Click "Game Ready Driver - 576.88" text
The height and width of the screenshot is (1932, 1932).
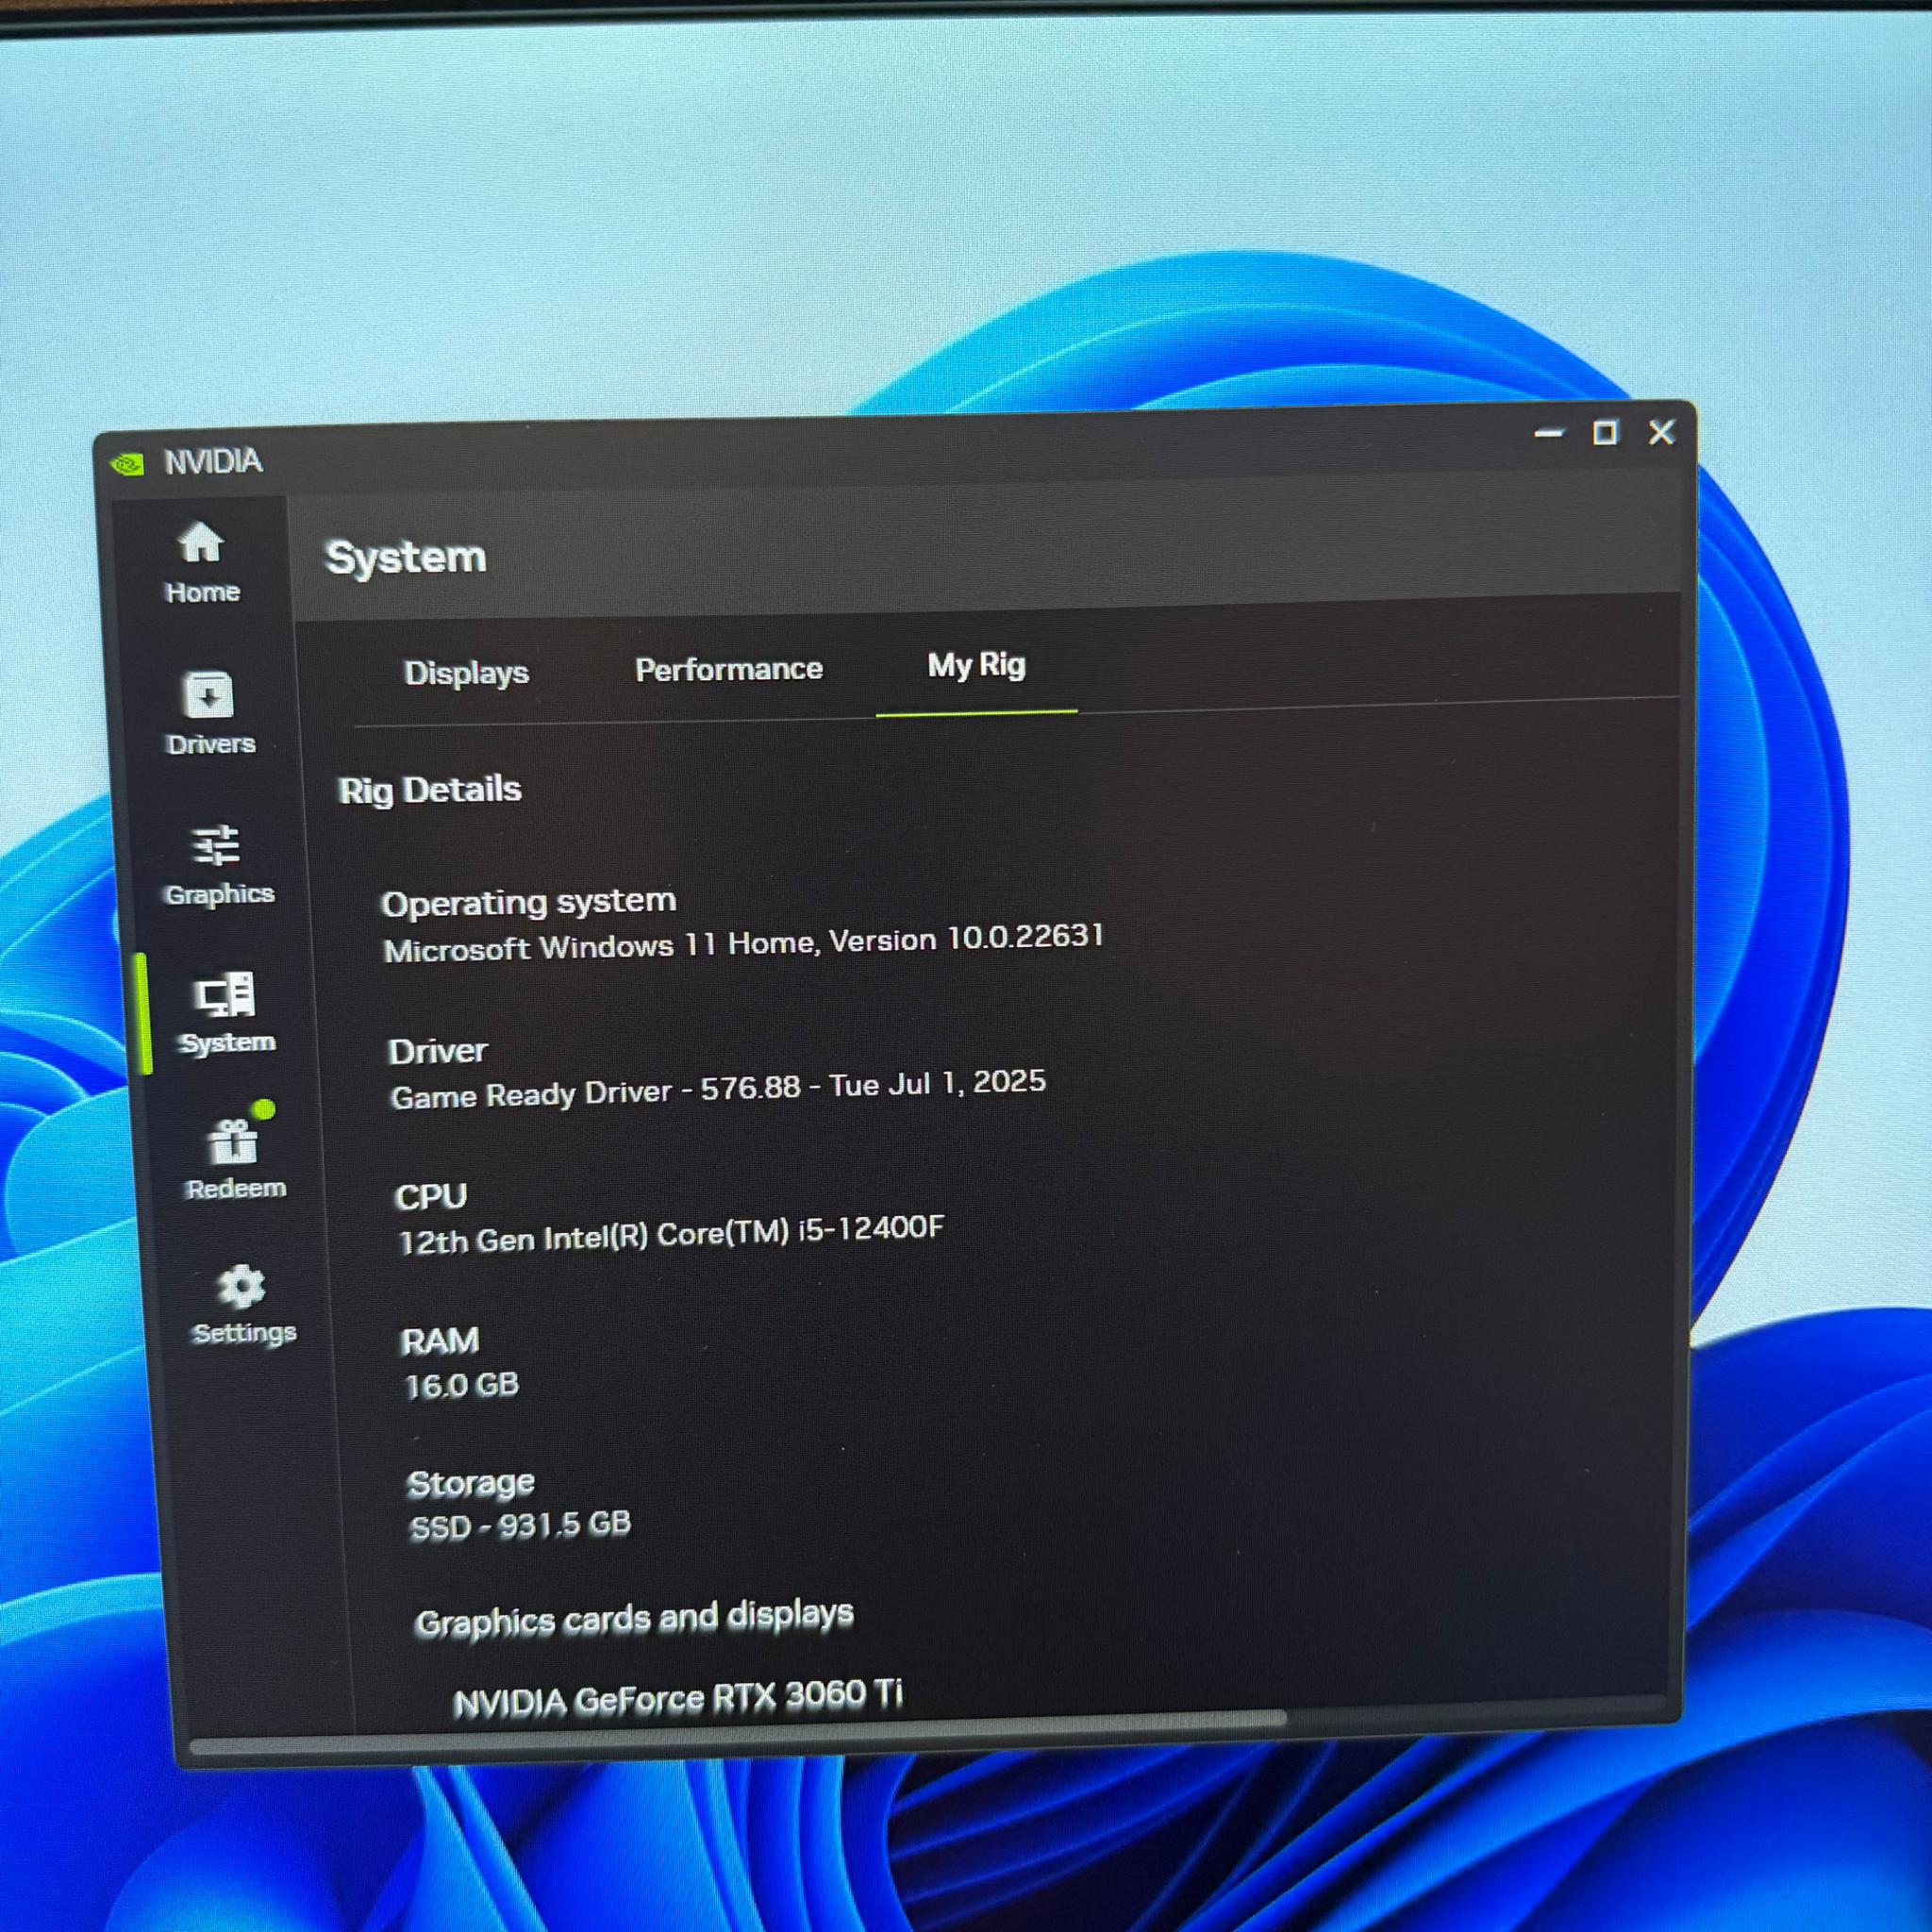click(596, 1091)
